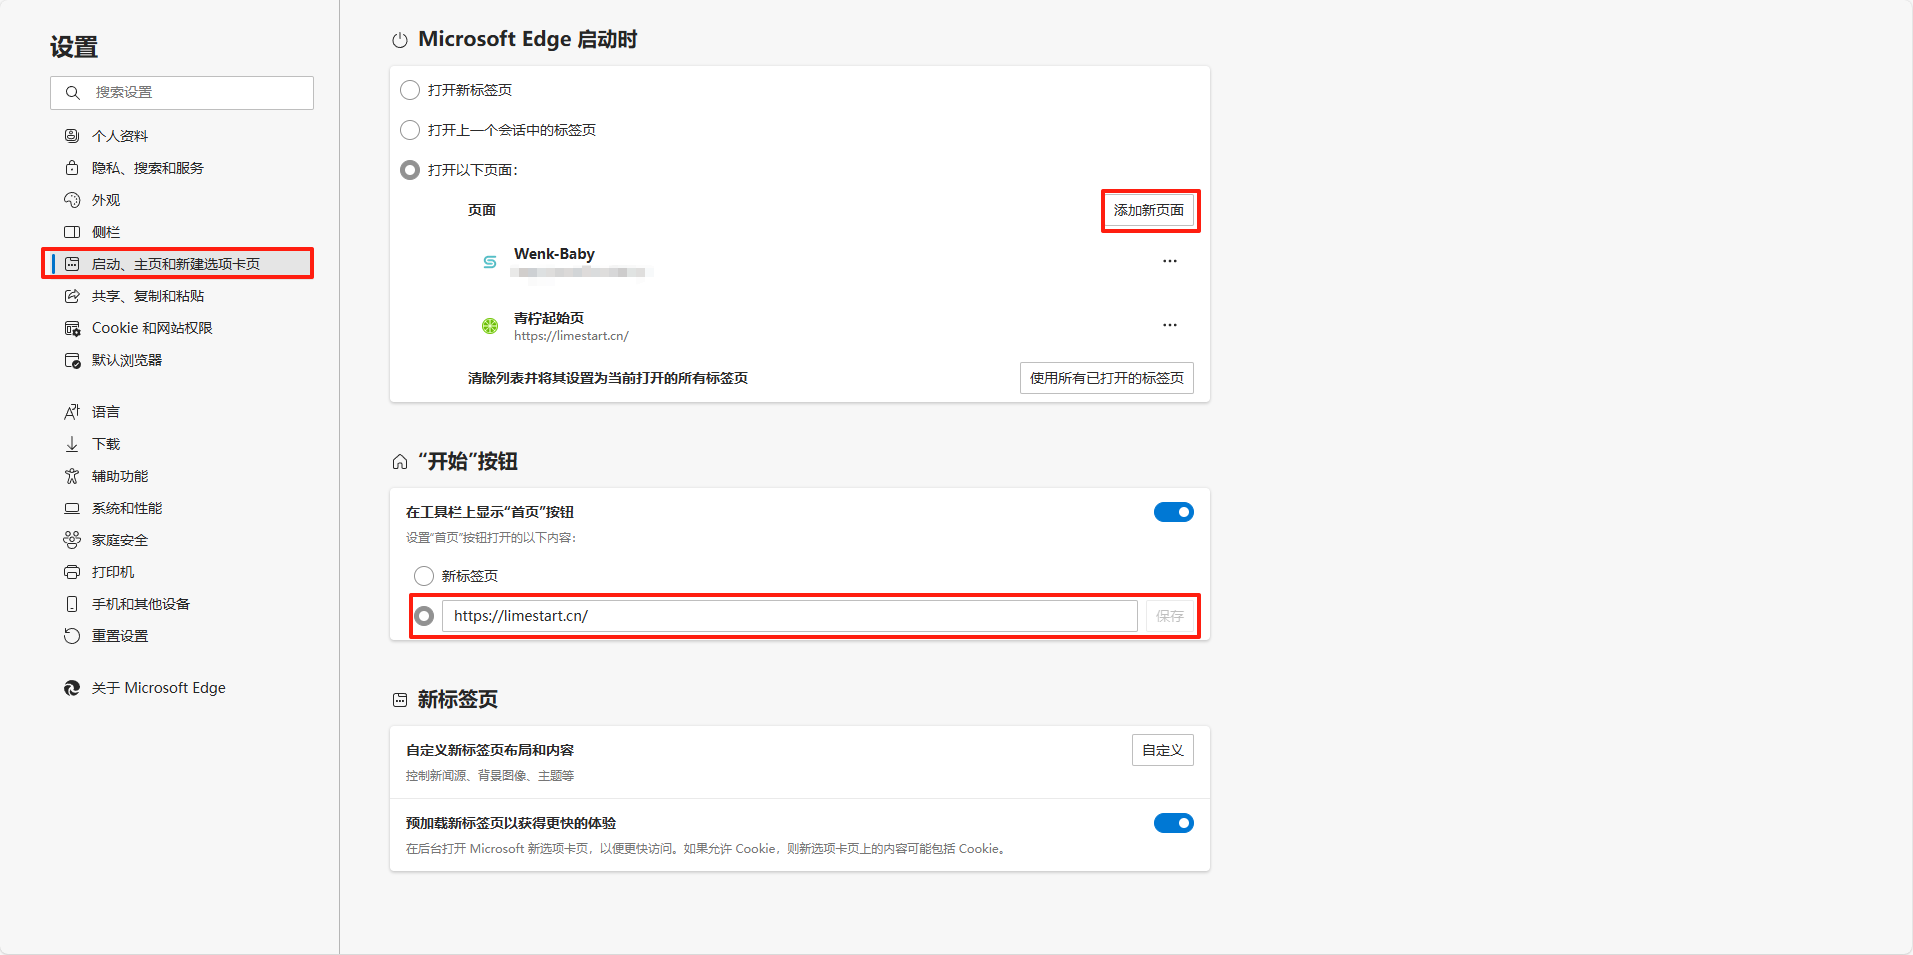The image size is (1913, 955).
Task: Toggle 预加载新标签页 switch
Action: (1174, 823)
